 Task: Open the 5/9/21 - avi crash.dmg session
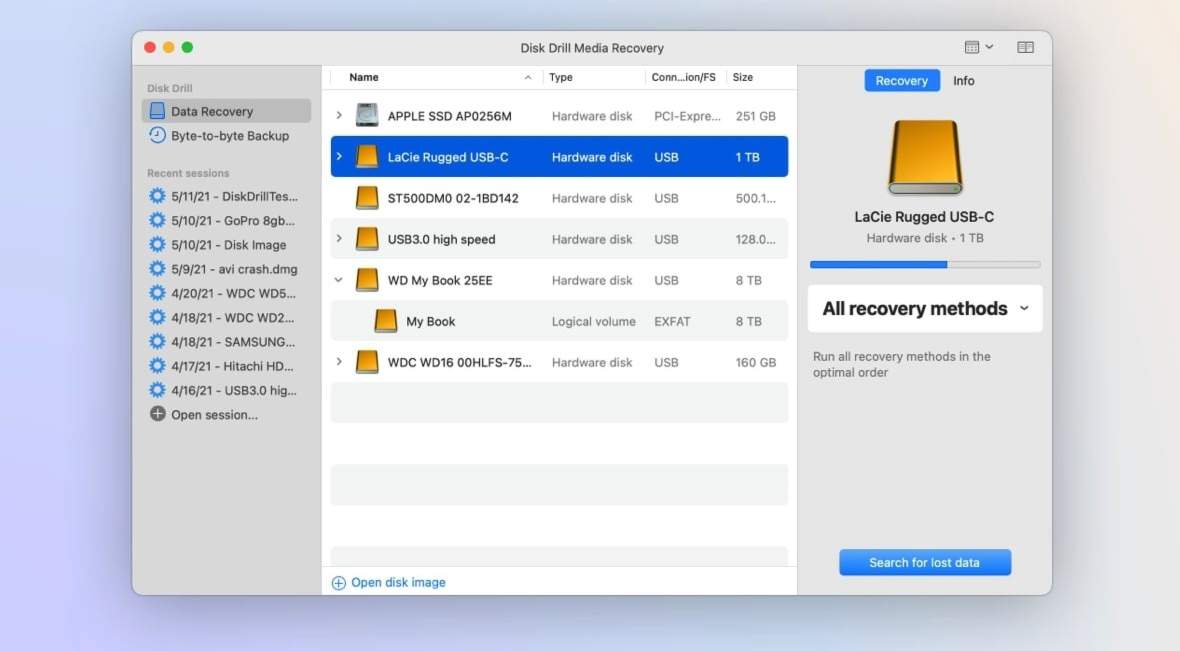pos(234,269)
